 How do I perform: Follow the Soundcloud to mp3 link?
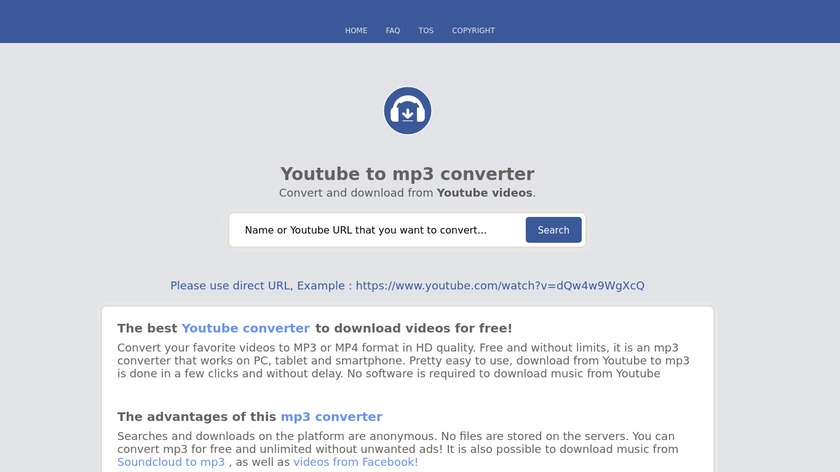tap(171, 462)
